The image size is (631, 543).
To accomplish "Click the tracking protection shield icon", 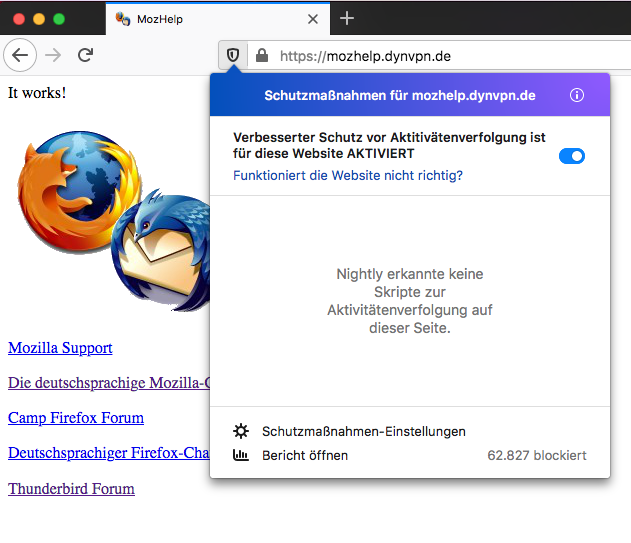I will click(233, 55).
